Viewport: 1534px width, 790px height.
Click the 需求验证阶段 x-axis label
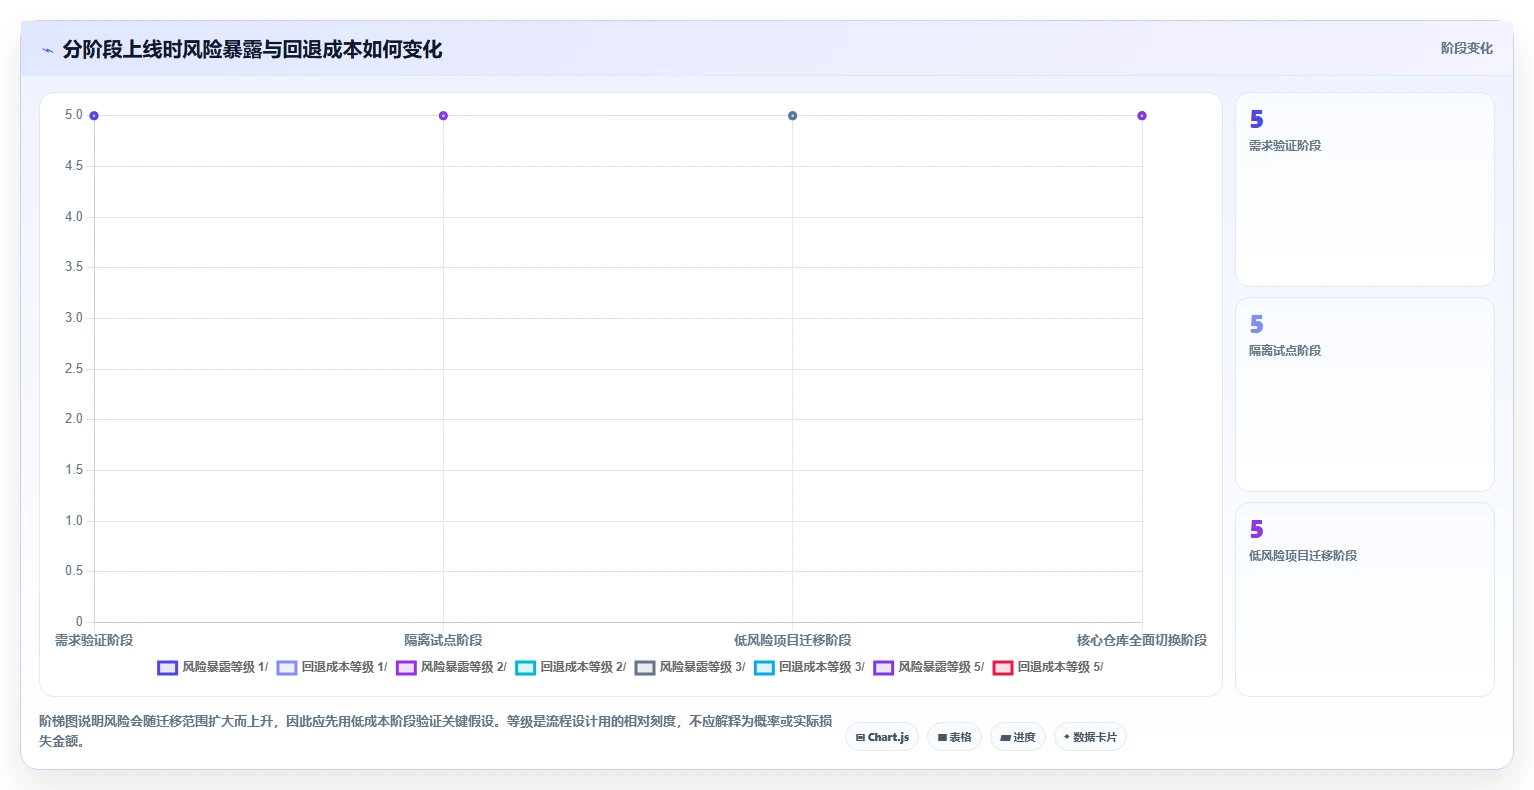click(x=94, y=640)
